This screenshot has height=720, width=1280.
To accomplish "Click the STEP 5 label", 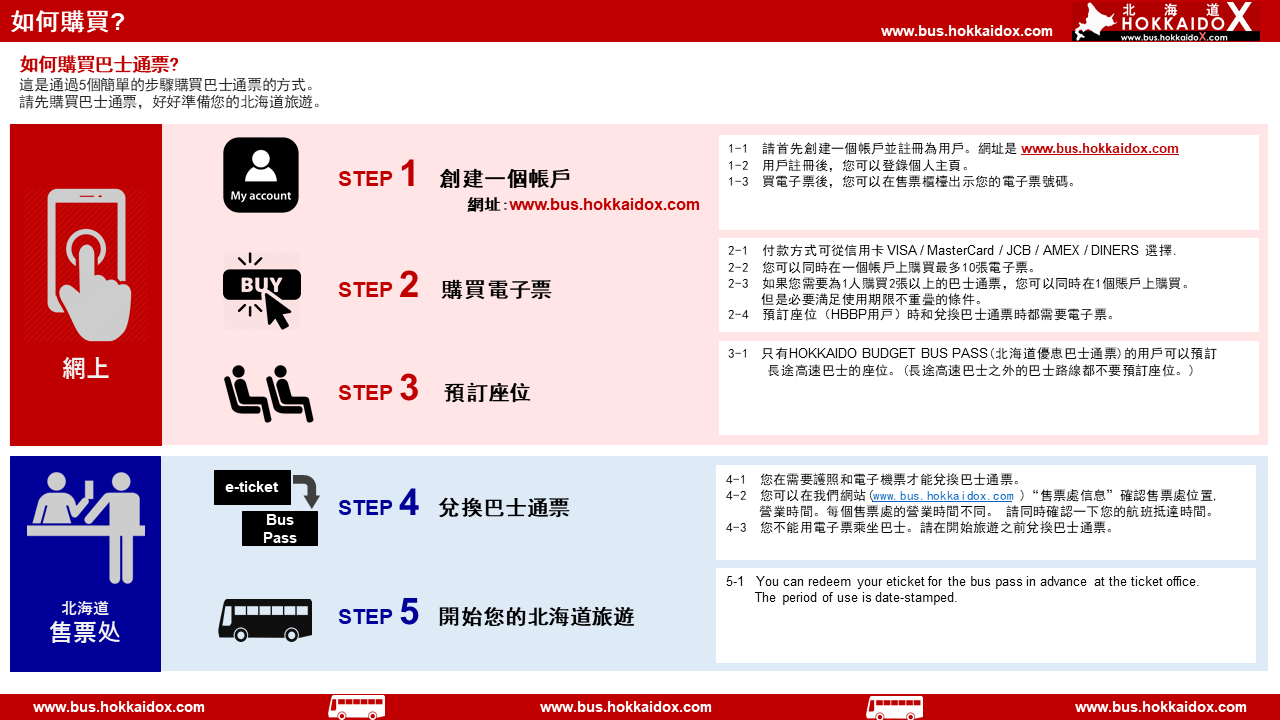I will tap(379, 614).
